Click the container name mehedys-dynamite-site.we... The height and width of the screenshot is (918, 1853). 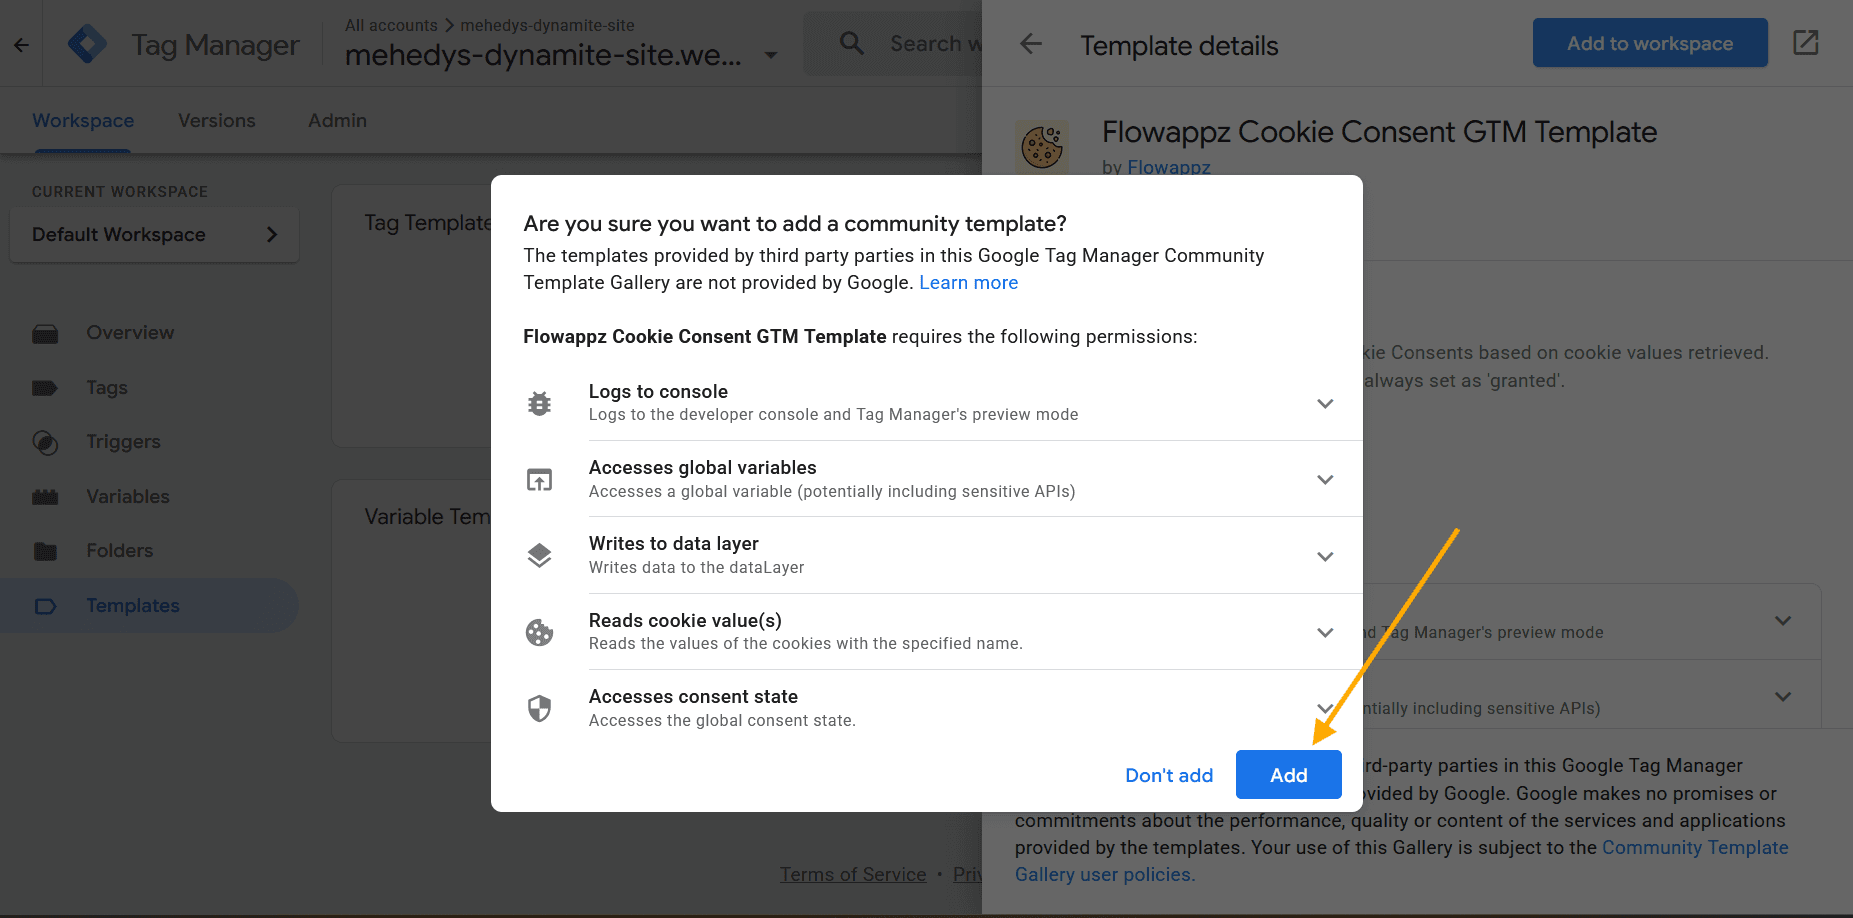543,55
